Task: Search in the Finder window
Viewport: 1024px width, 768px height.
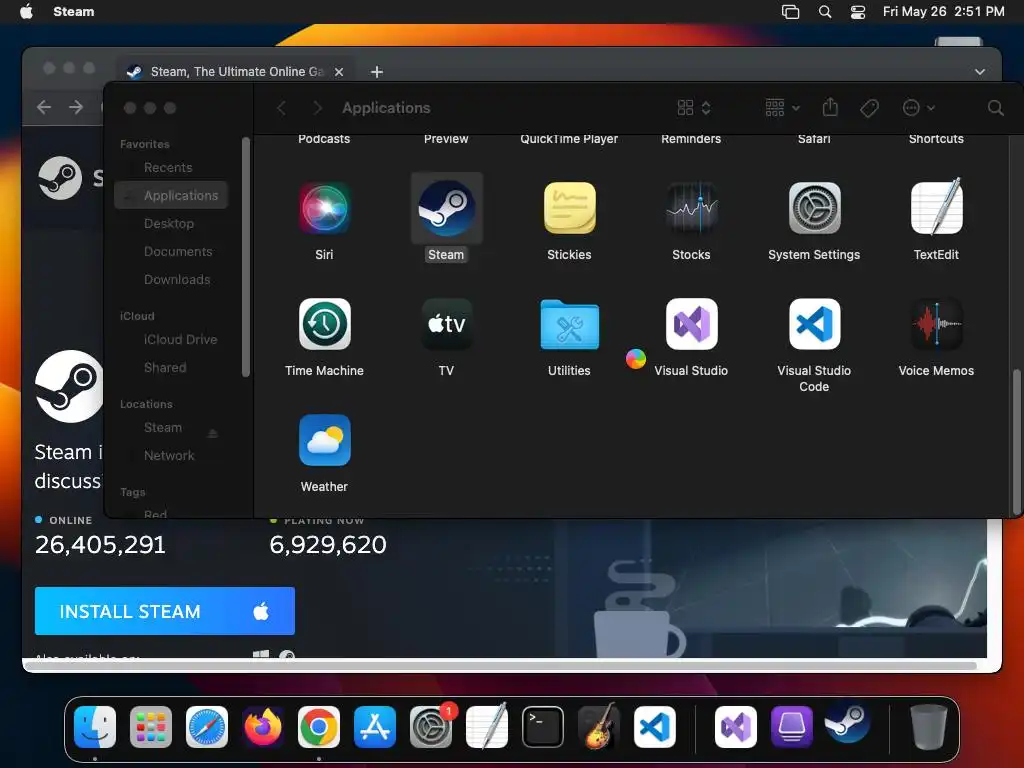Action: pyautogui.click(x=995, y=108)
